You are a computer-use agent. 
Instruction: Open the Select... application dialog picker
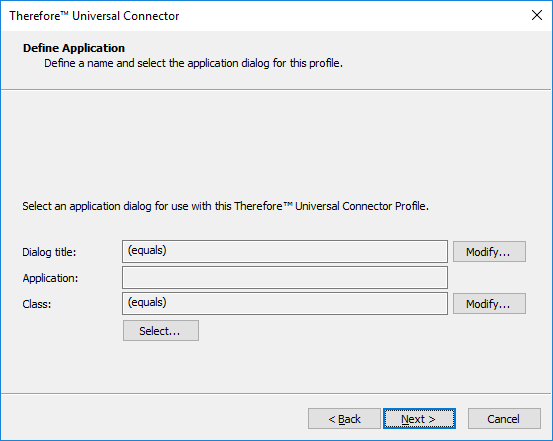(x=161, y=331)
